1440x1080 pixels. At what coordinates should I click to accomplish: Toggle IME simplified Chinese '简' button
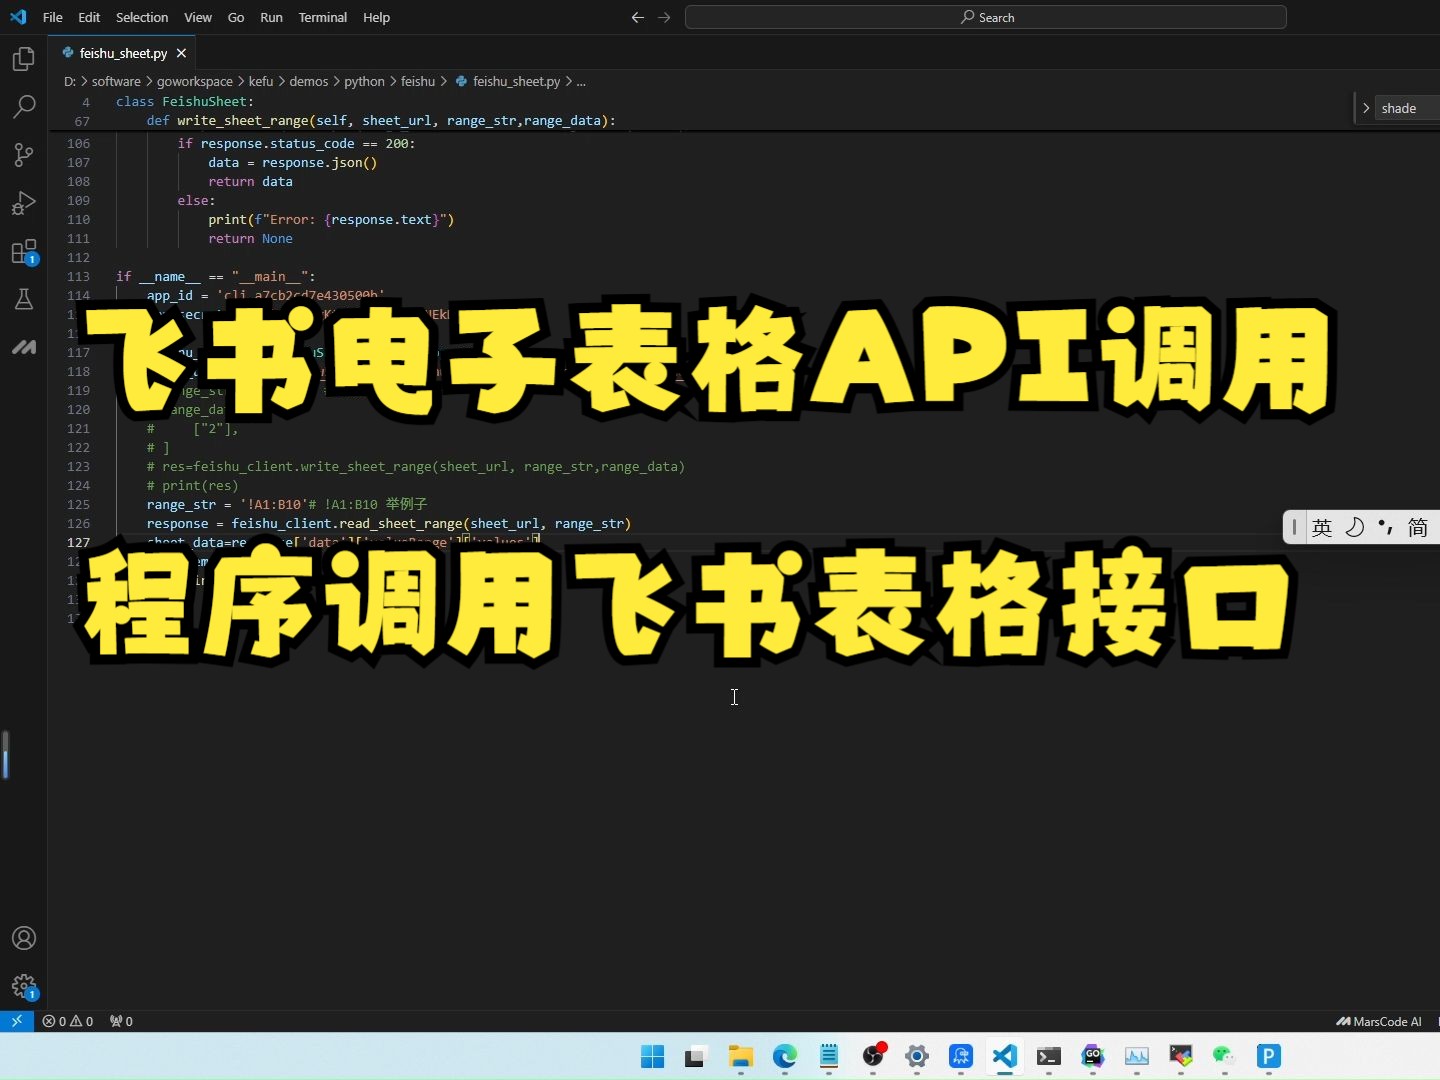(x=1418, y=527)
